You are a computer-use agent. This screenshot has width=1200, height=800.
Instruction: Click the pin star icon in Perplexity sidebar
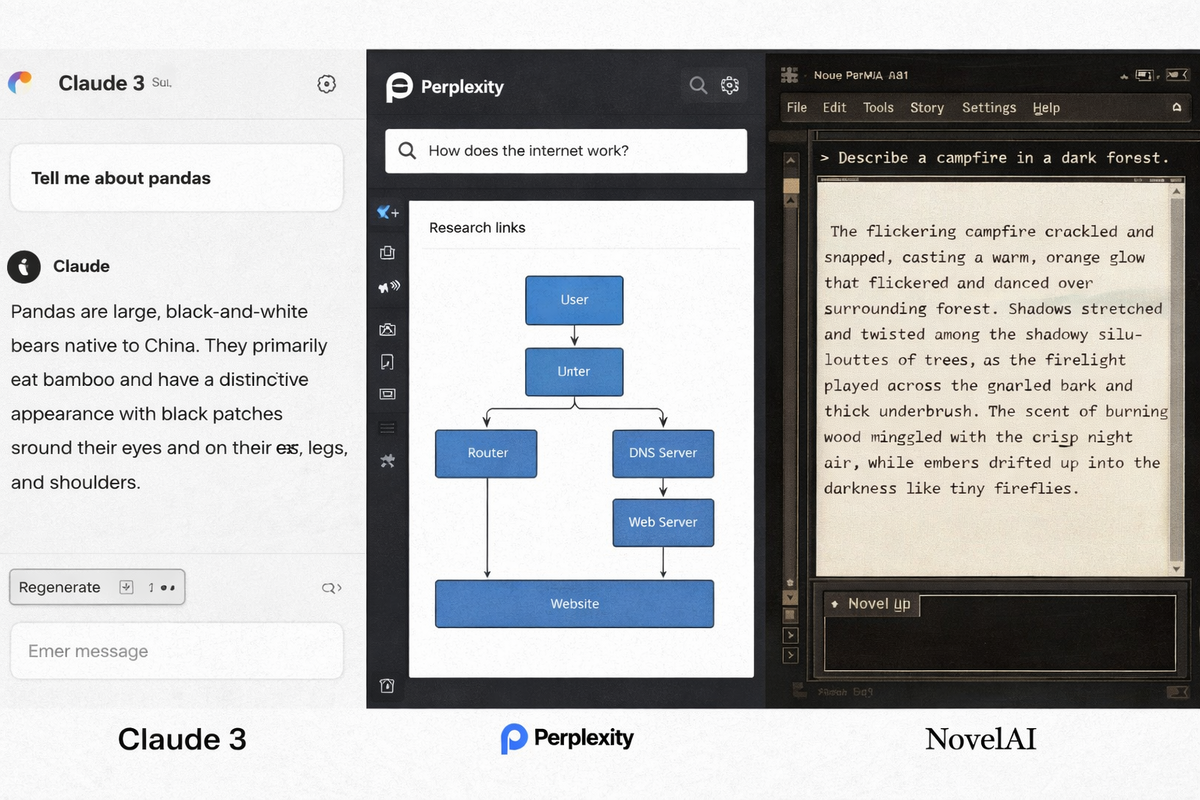click(388, 460)
